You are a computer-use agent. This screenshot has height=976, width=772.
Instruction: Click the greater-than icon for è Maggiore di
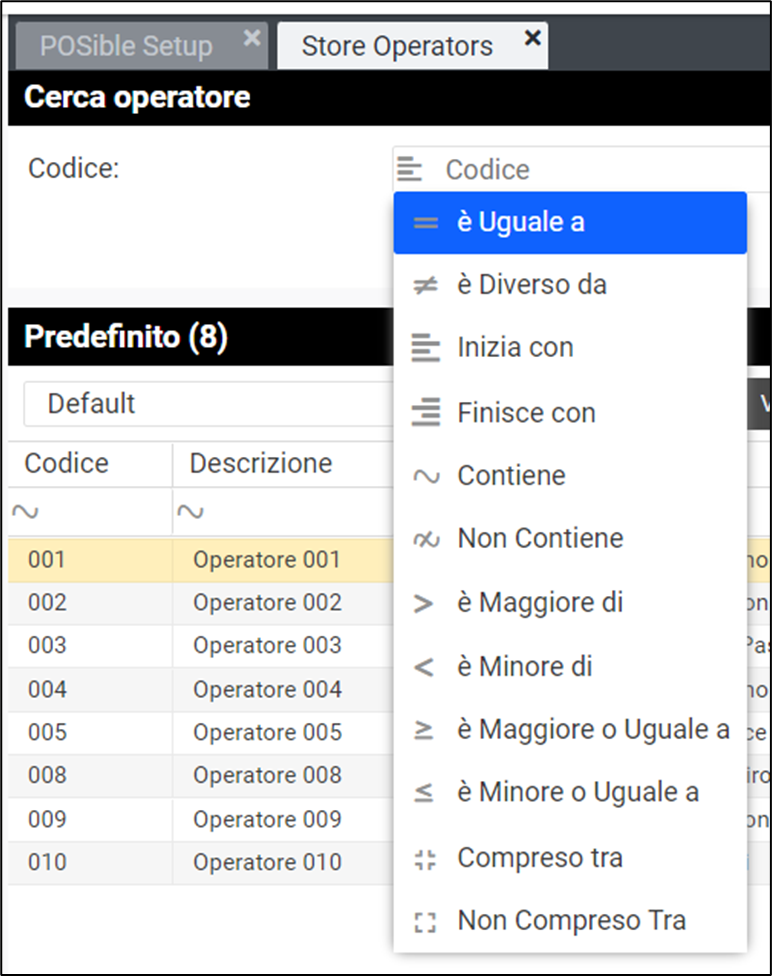pos(425,603)
